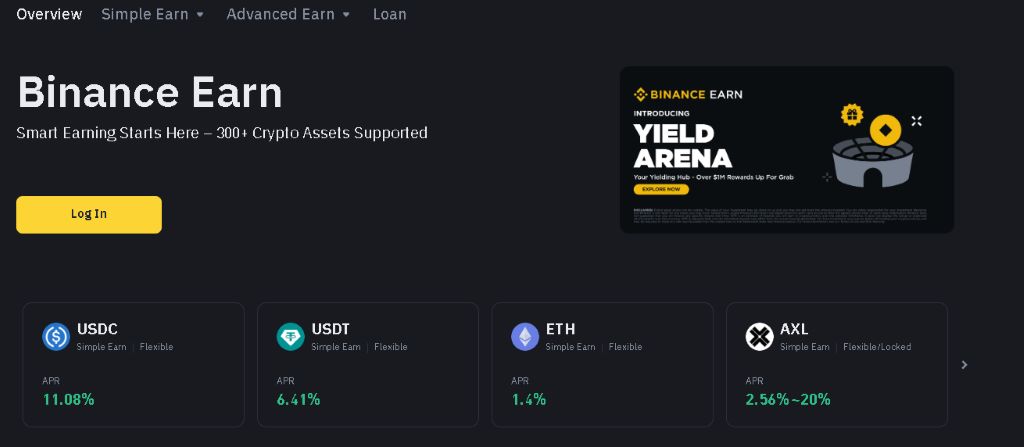This screenshot has width=1024, height=447.
Task: Open the Loan tab
Action: [x=389, y=15]
